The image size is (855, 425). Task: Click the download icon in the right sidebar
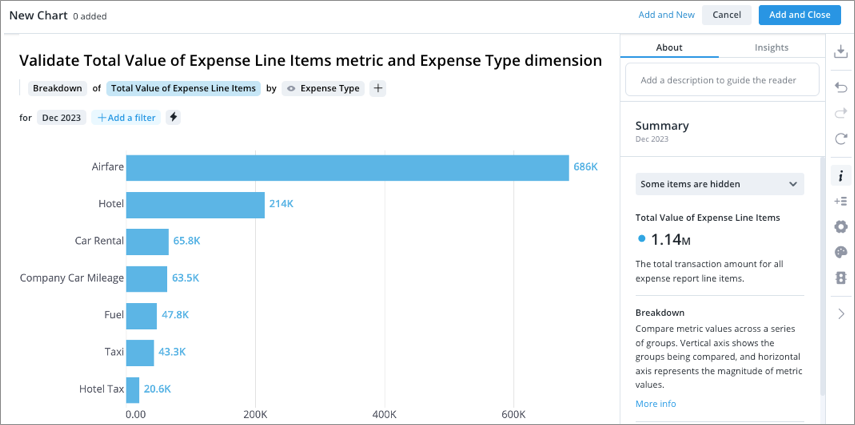[840, 52]
